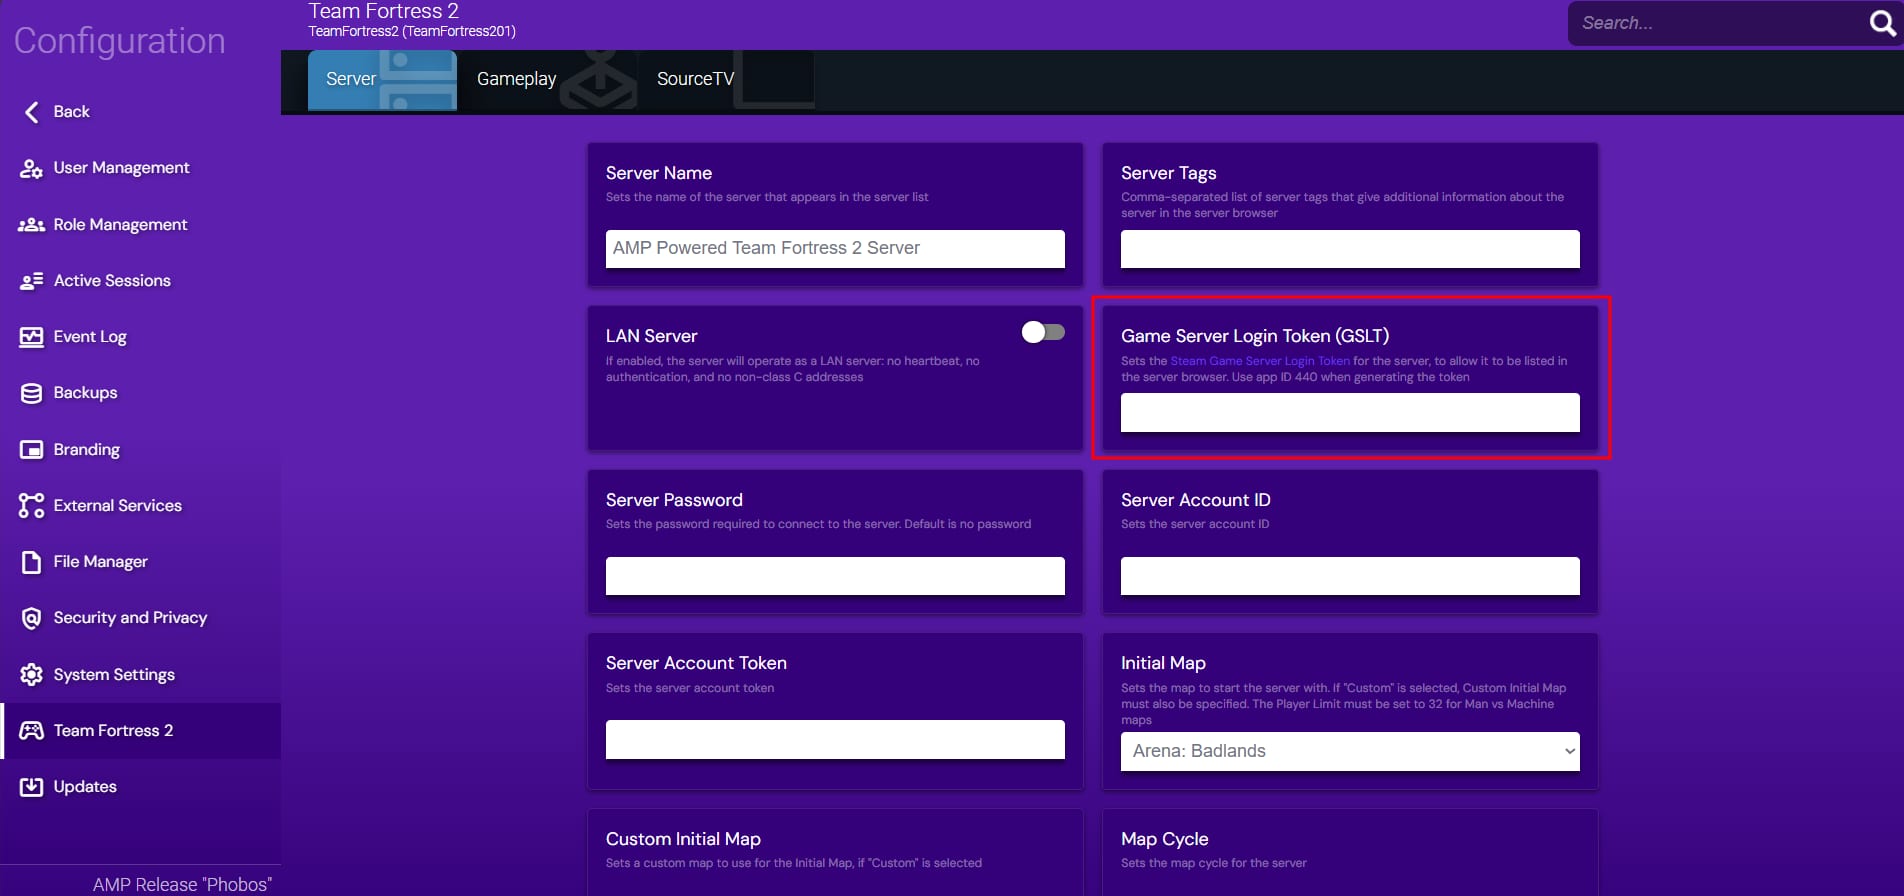
Task: Open System Settings gear icon
Action: click(32, 675)
